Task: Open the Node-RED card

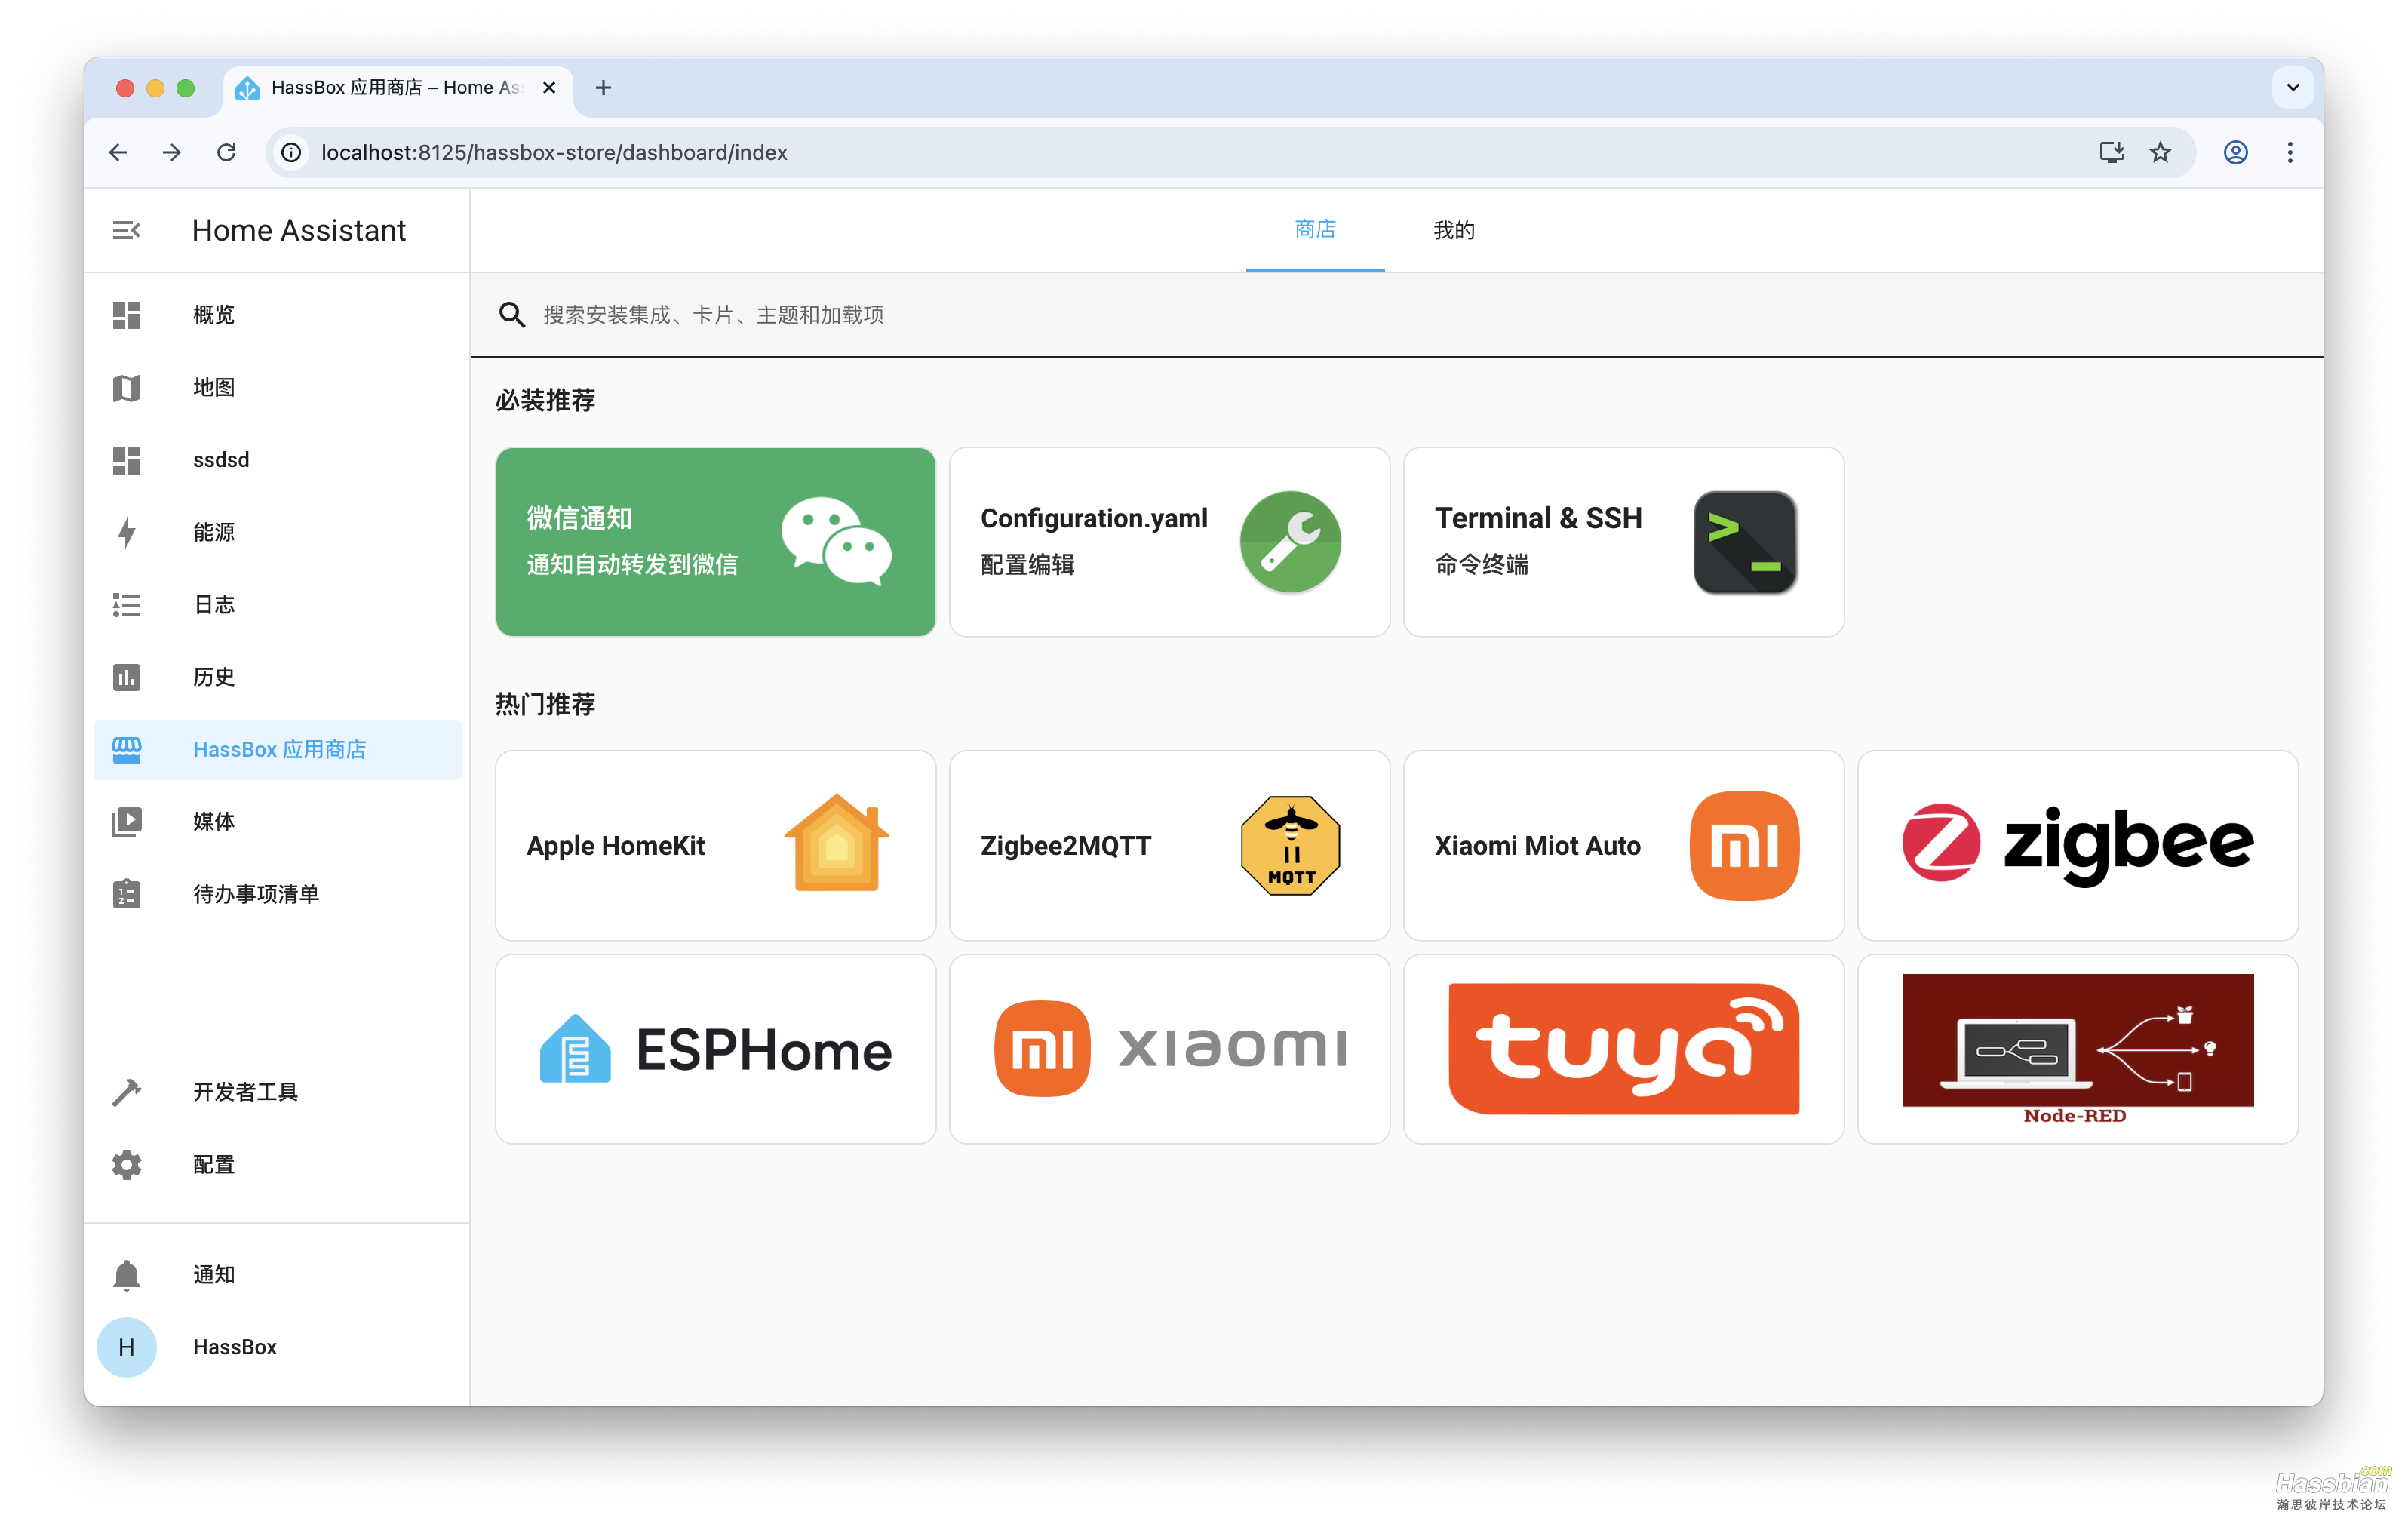Action: pos(2077,1048)
